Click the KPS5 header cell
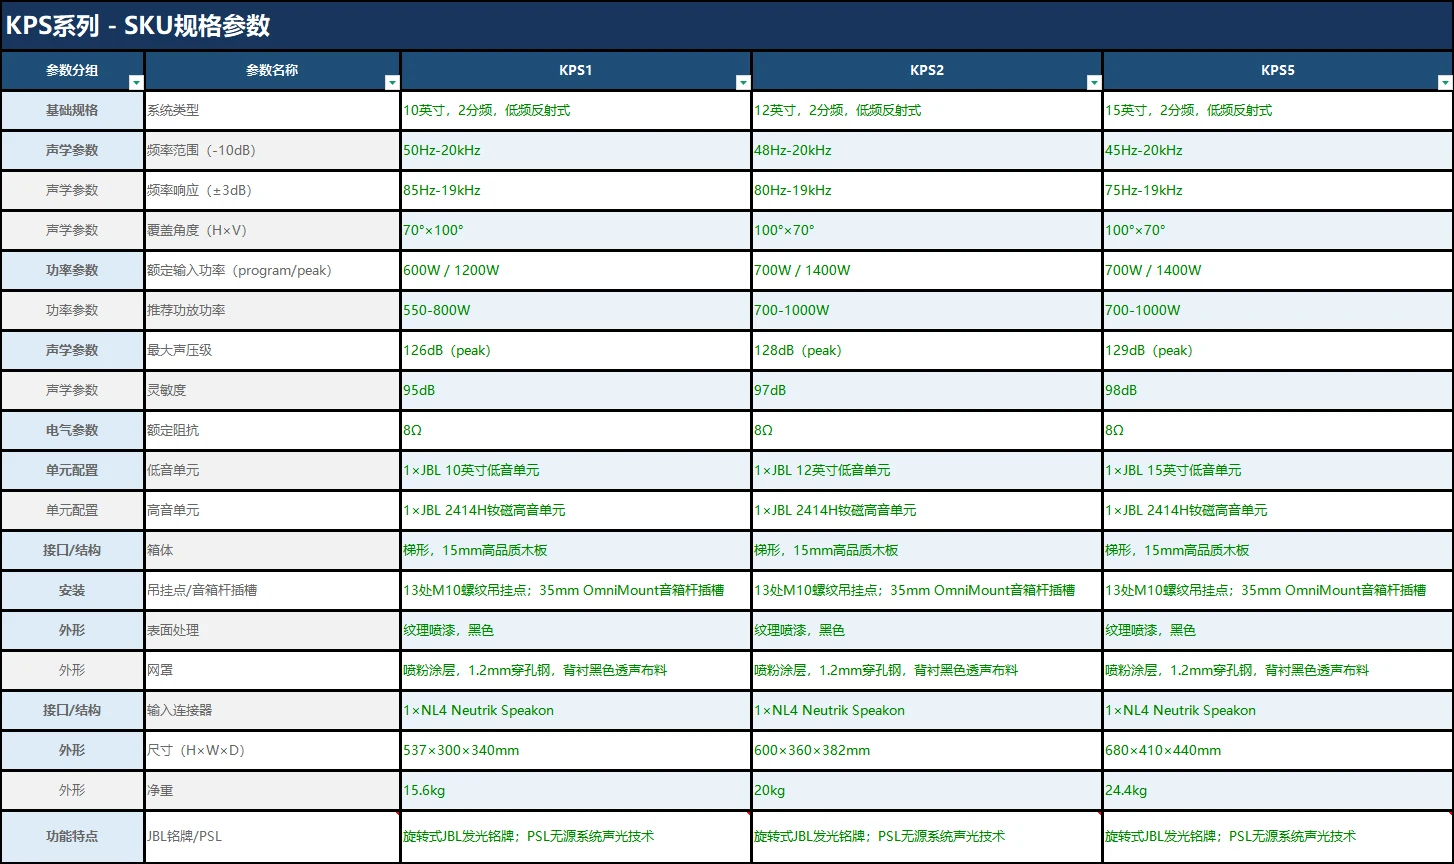 [1278, 71]
